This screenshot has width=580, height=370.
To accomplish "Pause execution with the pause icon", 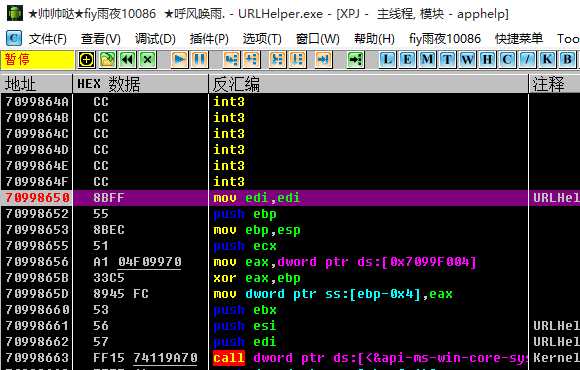I will 200,60.
